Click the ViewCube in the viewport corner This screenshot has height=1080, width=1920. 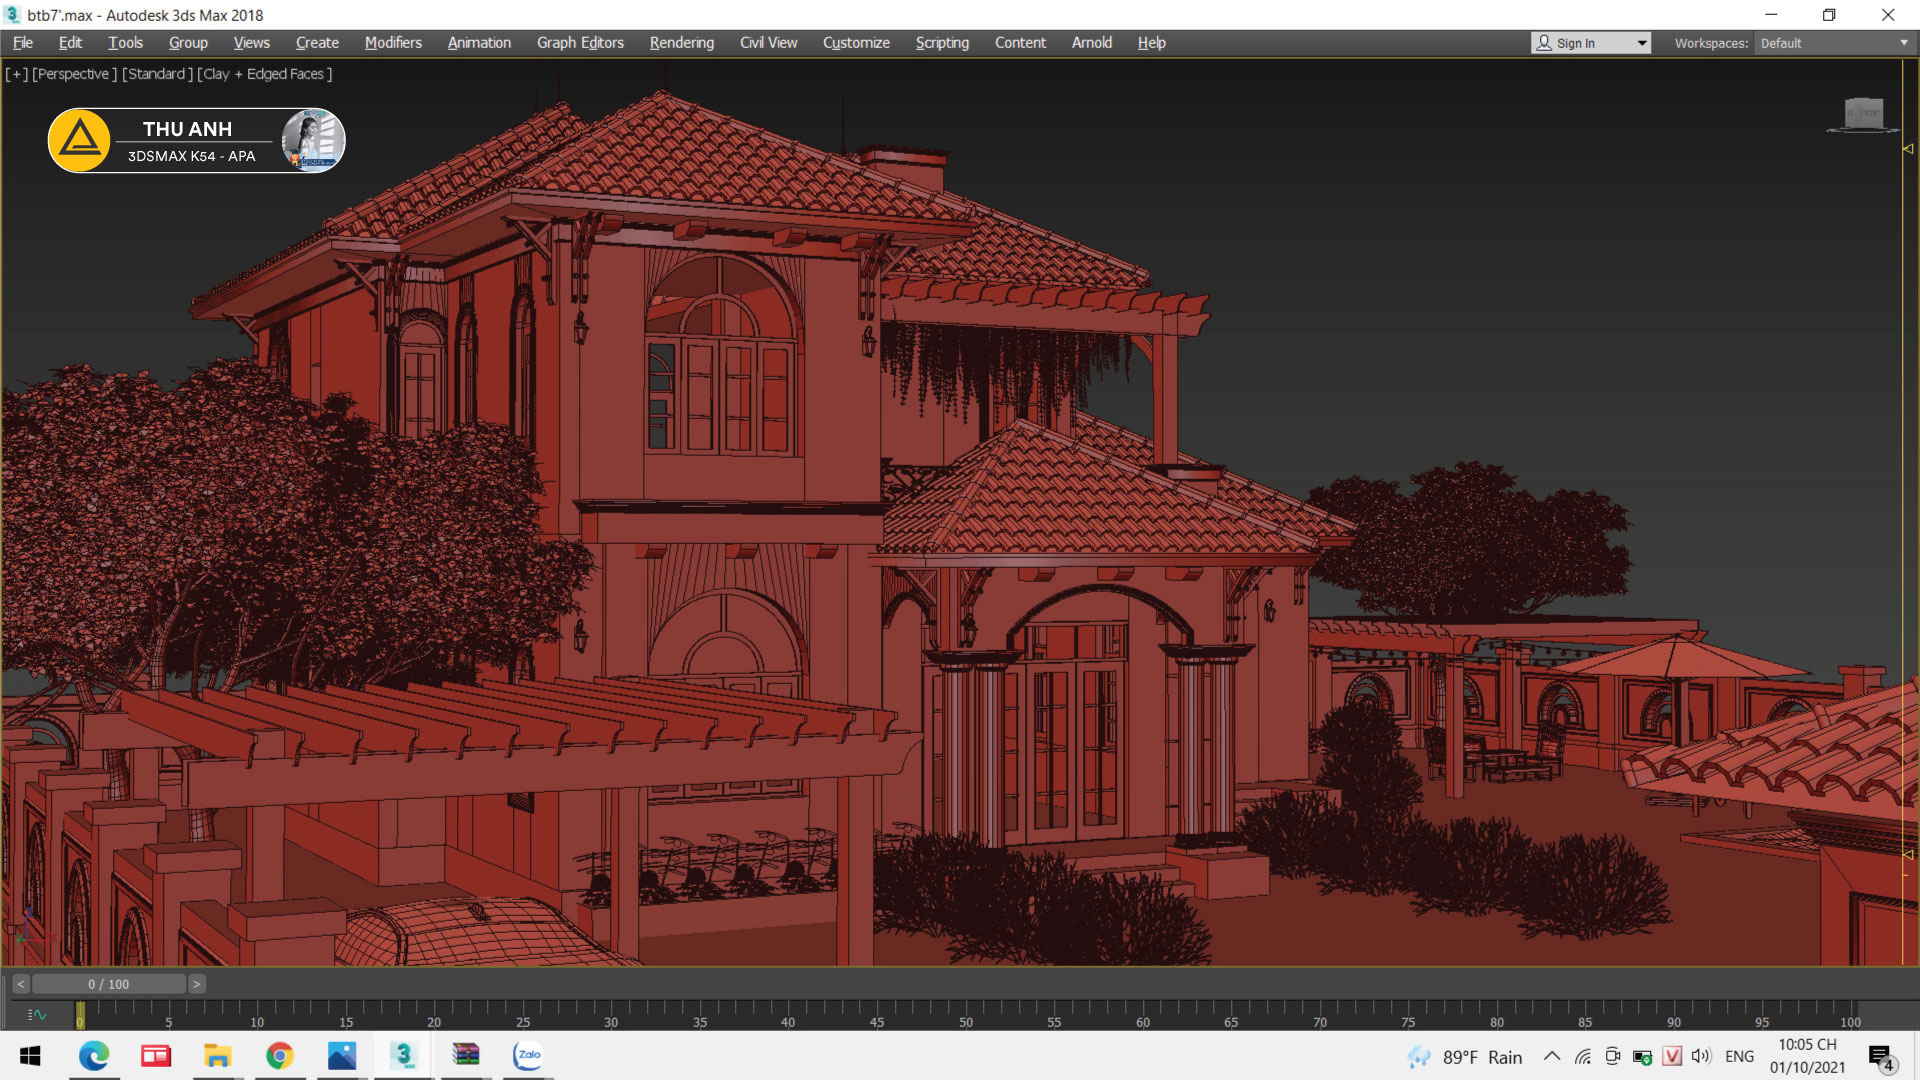1864,113
